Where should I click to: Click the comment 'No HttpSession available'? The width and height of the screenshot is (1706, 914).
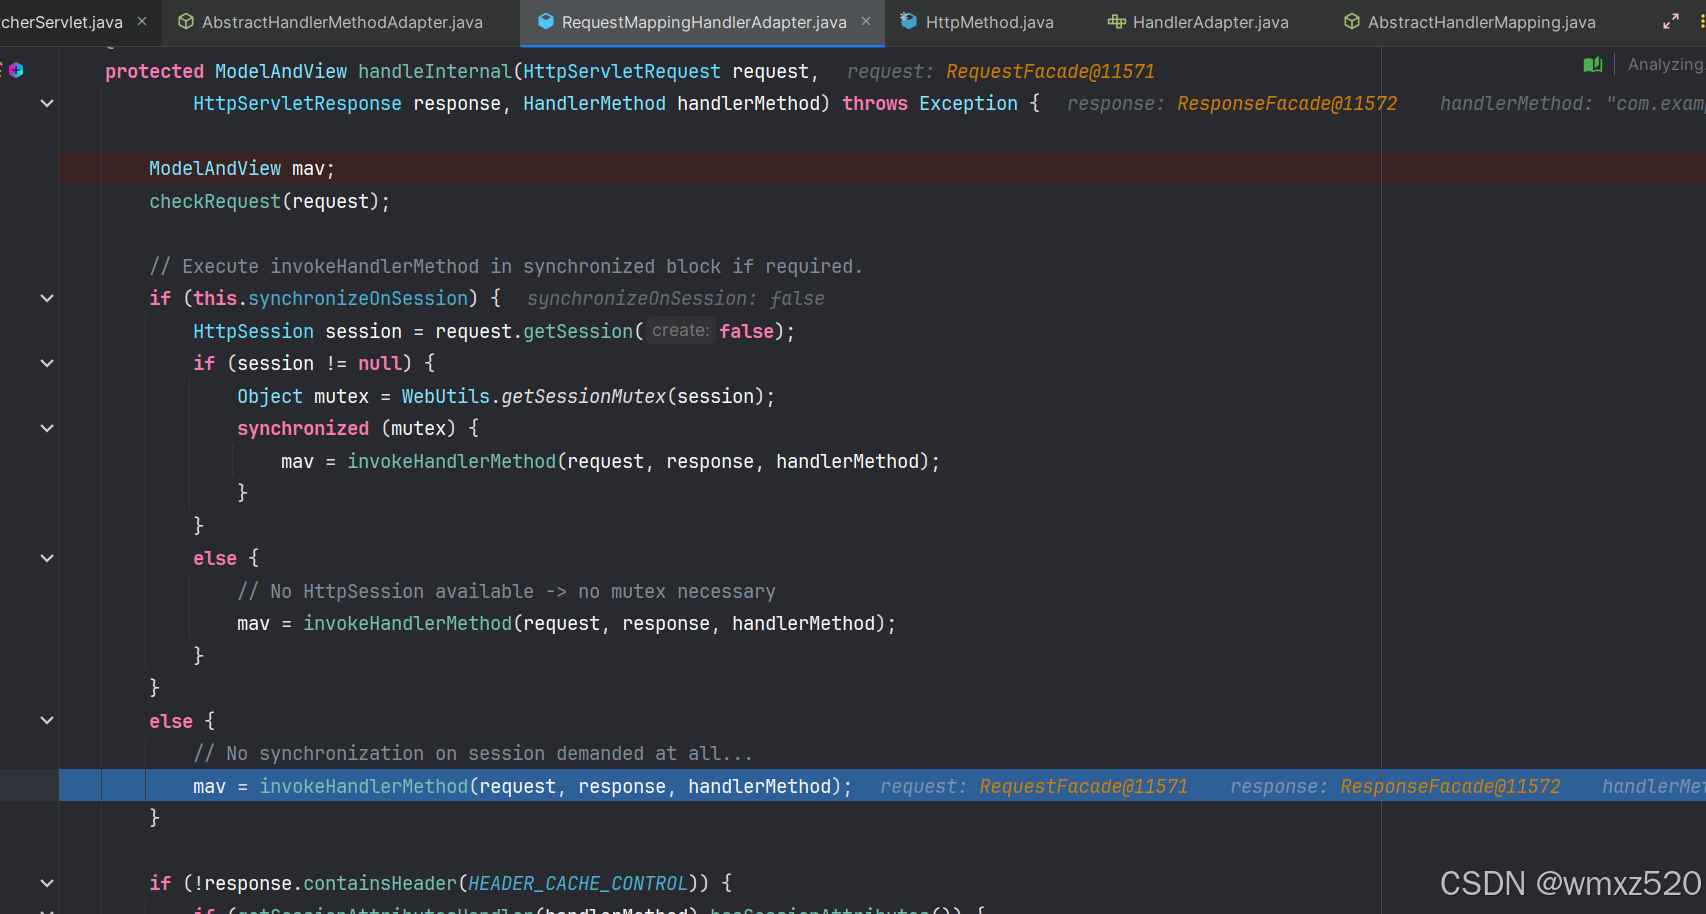pos(506,591)
